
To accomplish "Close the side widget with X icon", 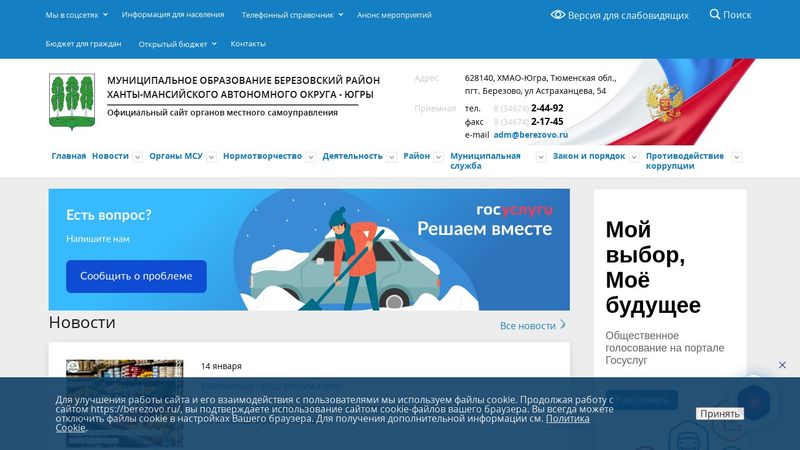I will click(782, 365).
